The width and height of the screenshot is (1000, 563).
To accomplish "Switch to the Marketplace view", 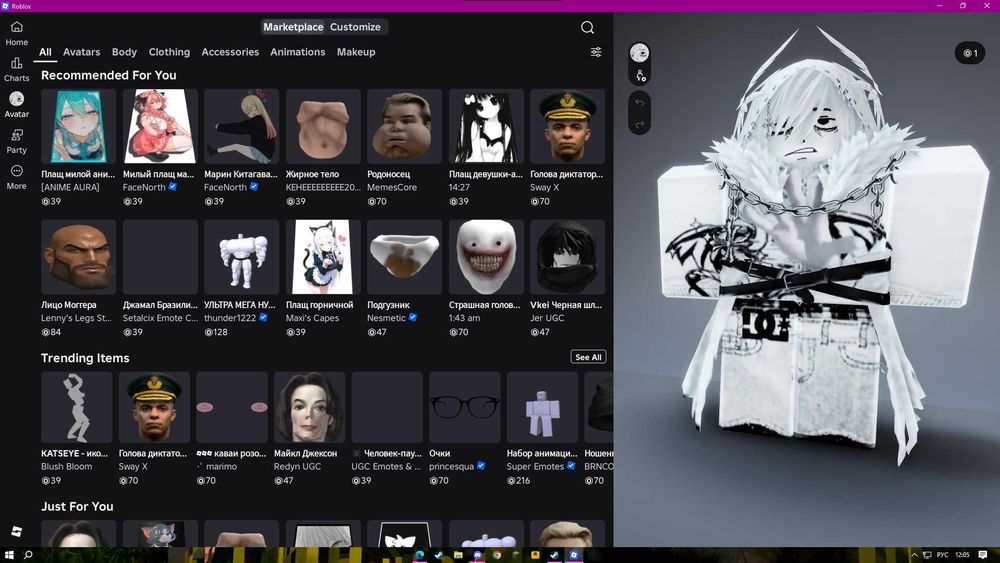I will pos(293,27).
